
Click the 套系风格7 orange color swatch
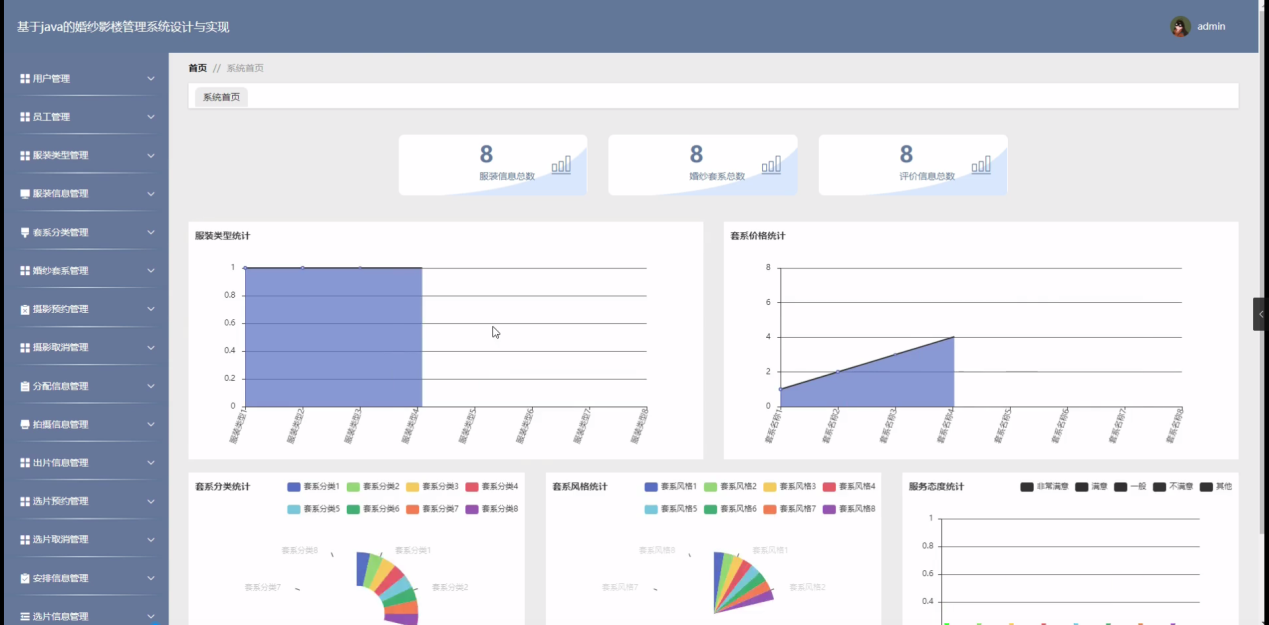pos(771,508)
